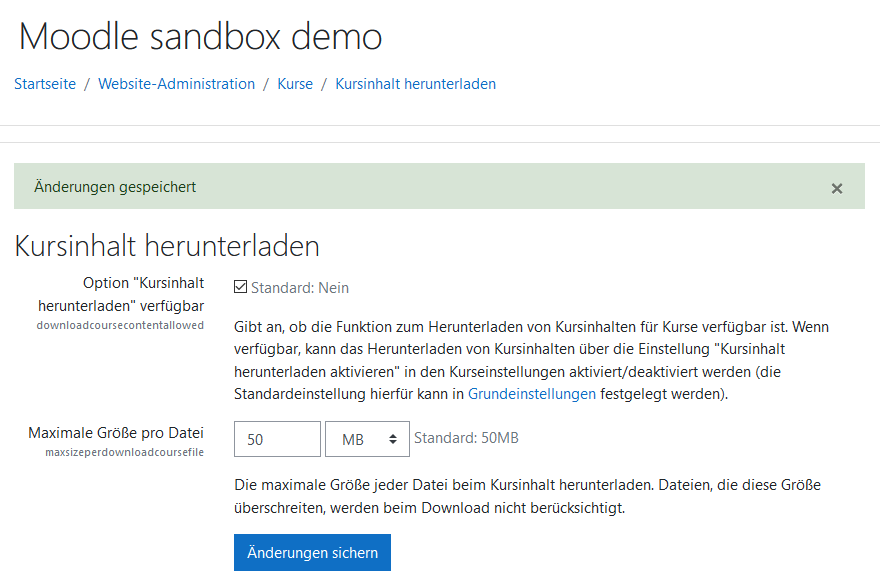The image size is (880, 580).
Task: Click the "Kursinhalt herunterladen" page heading
Action: tap(167, 246)
